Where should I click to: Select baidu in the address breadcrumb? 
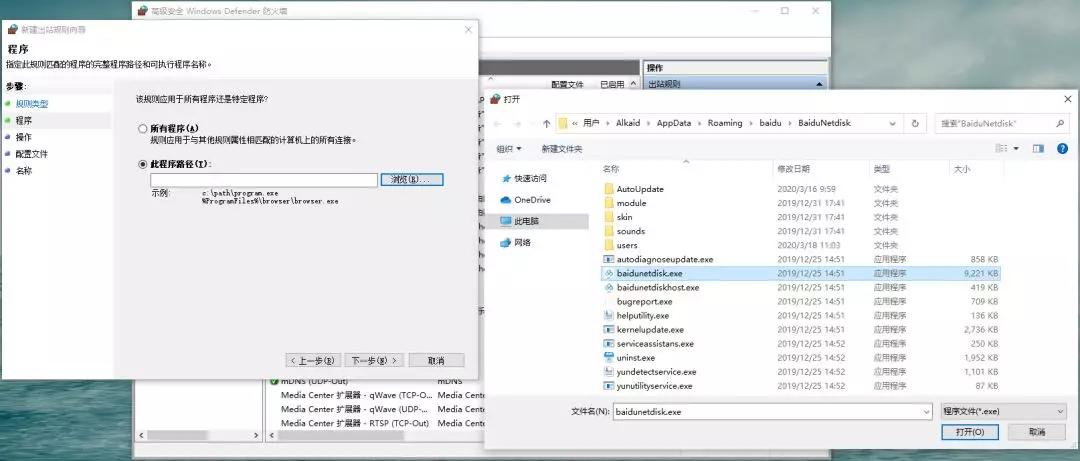(x=771, y=123)
